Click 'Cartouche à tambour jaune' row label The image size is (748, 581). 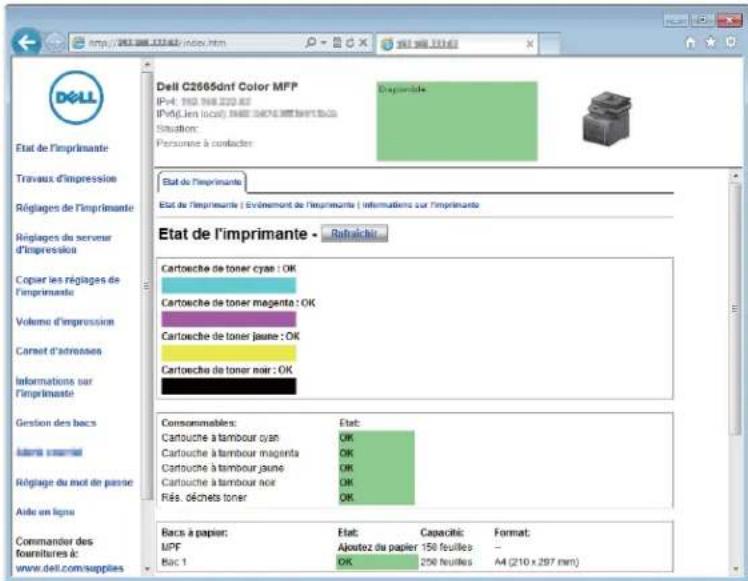click(223, 468)
